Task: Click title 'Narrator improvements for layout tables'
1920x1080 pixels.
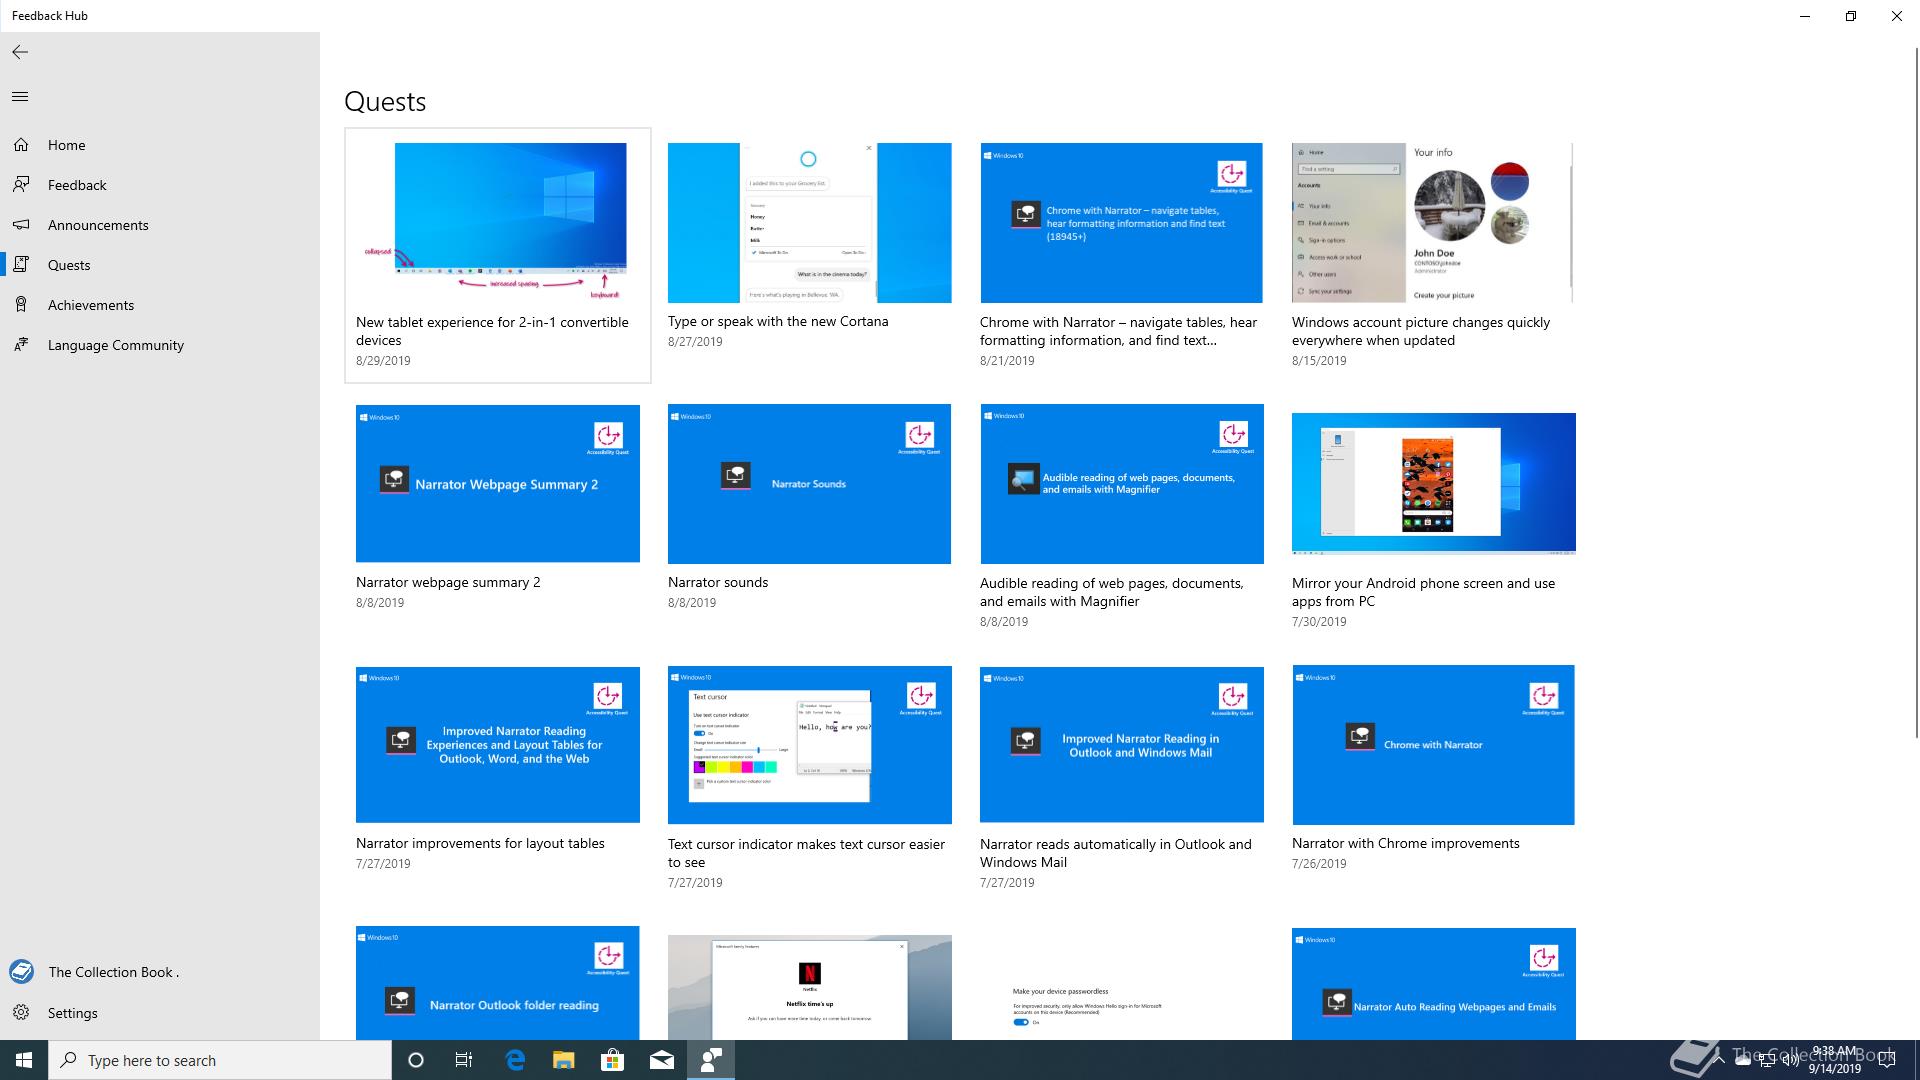Action: tap(480, 843)
